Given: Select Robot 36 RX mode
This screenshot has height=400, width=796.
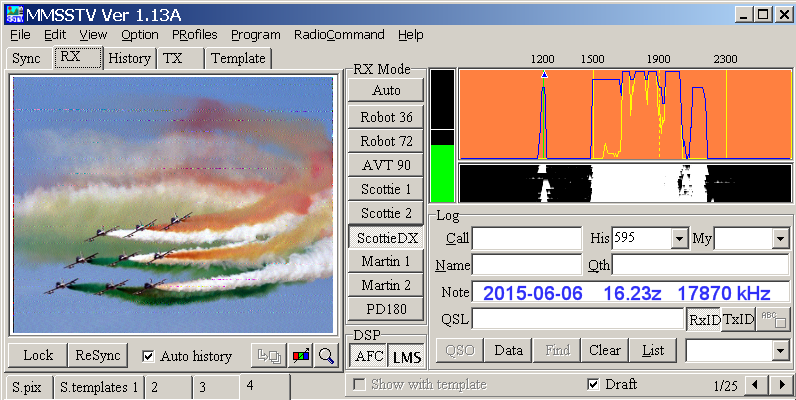Looking at the screenshot, I should [386, 116].
